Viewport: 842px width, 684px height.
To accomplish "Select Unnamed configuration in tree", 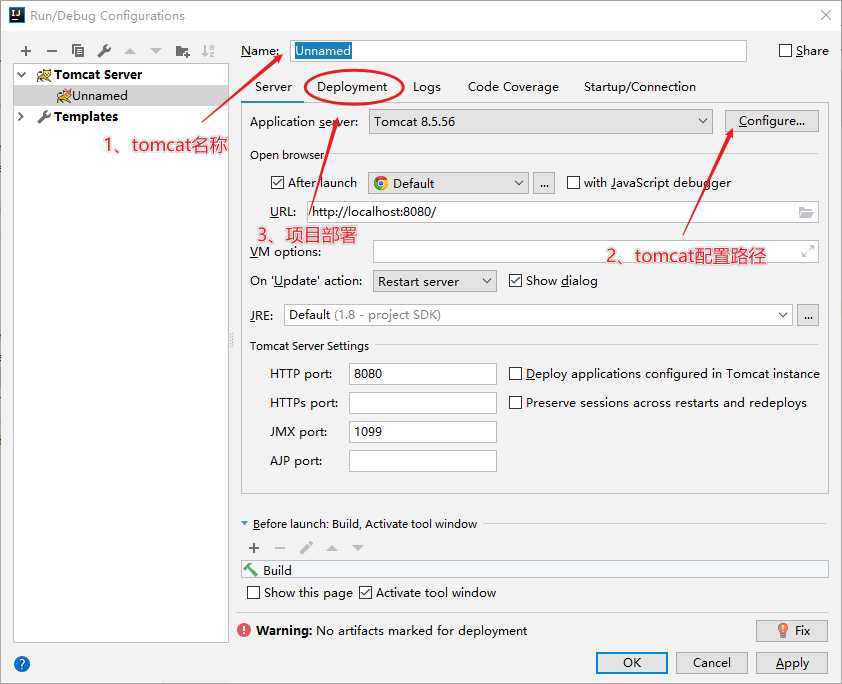I will (121, 96).
